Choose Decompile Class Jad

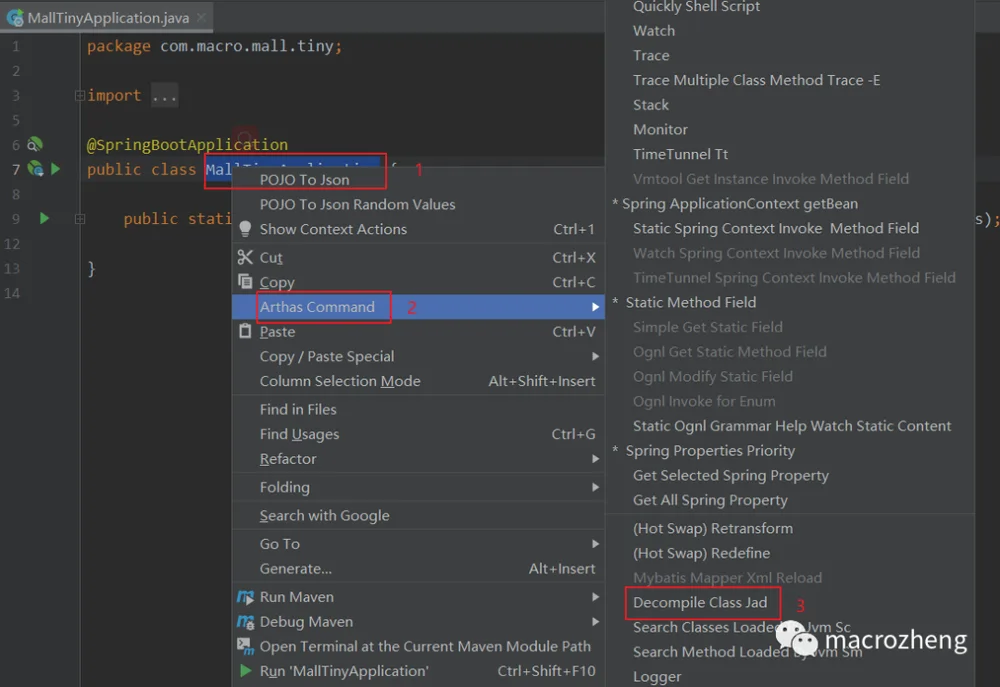click(x=700, y=603)
